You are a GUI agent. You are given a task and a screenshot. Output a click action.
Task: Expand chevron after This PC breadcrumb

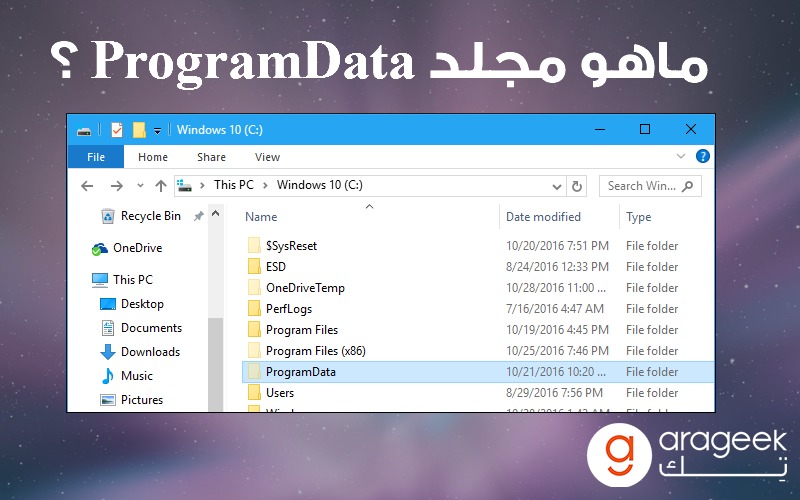pos(265,185)
